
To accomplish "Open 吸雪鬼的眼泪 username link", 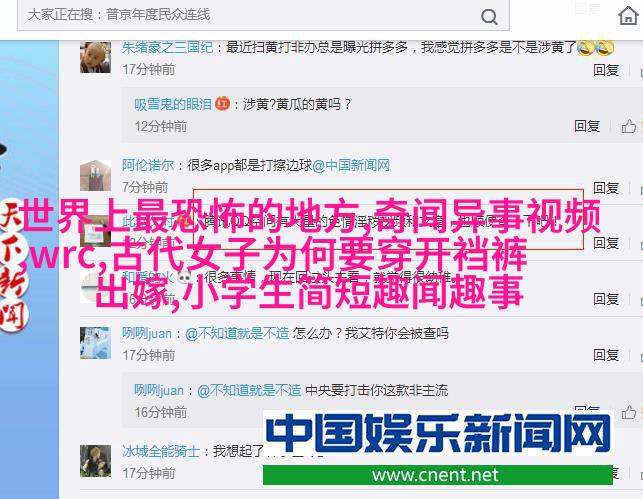I will 173,104.
